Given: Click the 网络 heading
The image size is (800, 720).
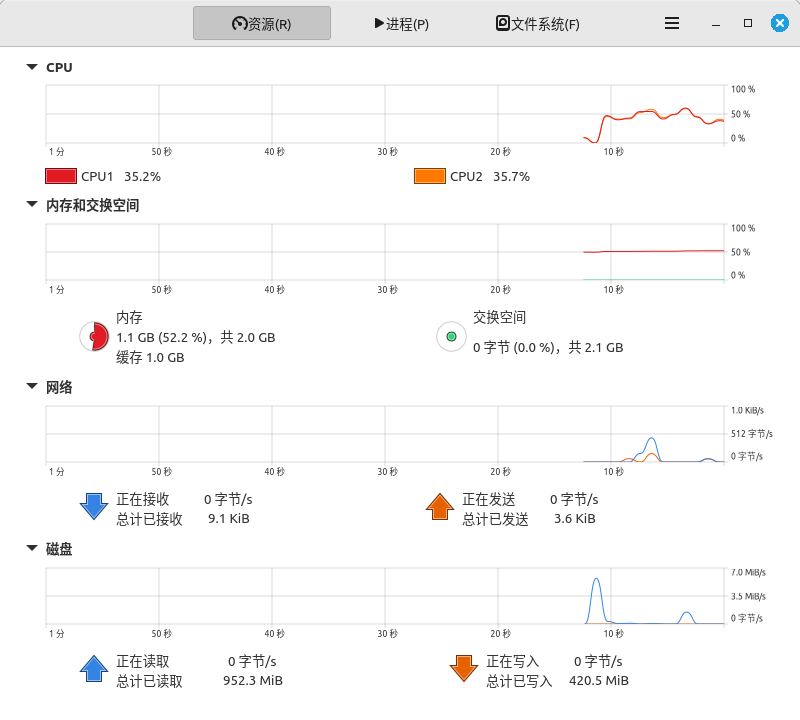Looking at the screenshot, I should 59,387.
